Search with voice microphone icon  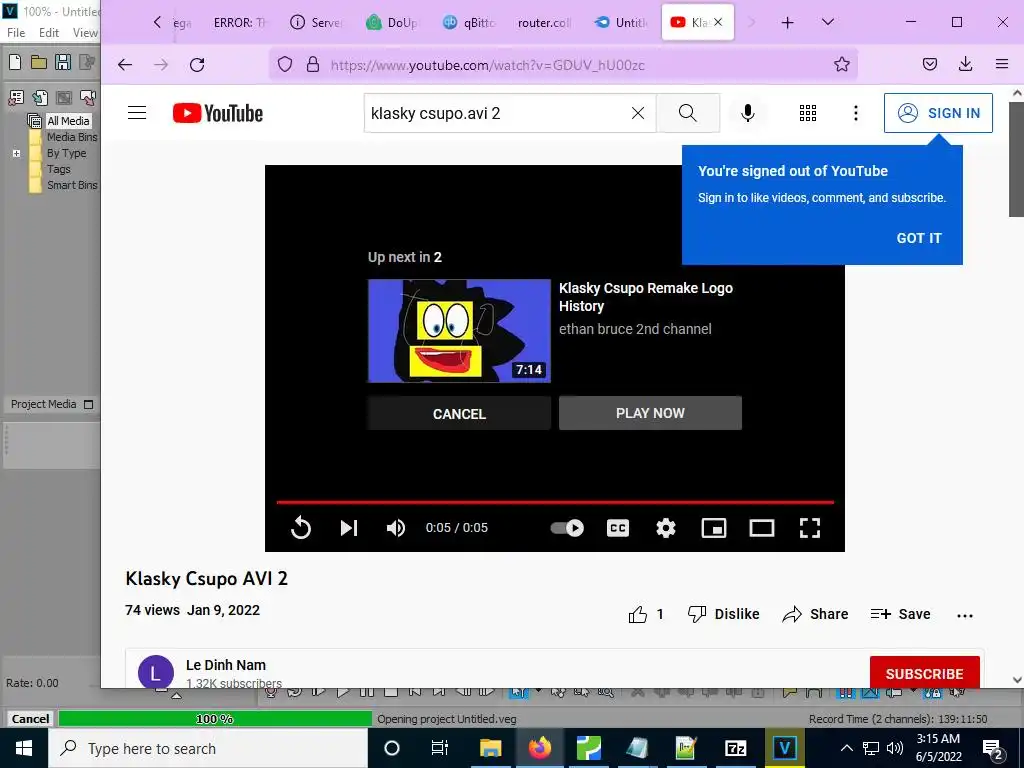pos(748,113)
